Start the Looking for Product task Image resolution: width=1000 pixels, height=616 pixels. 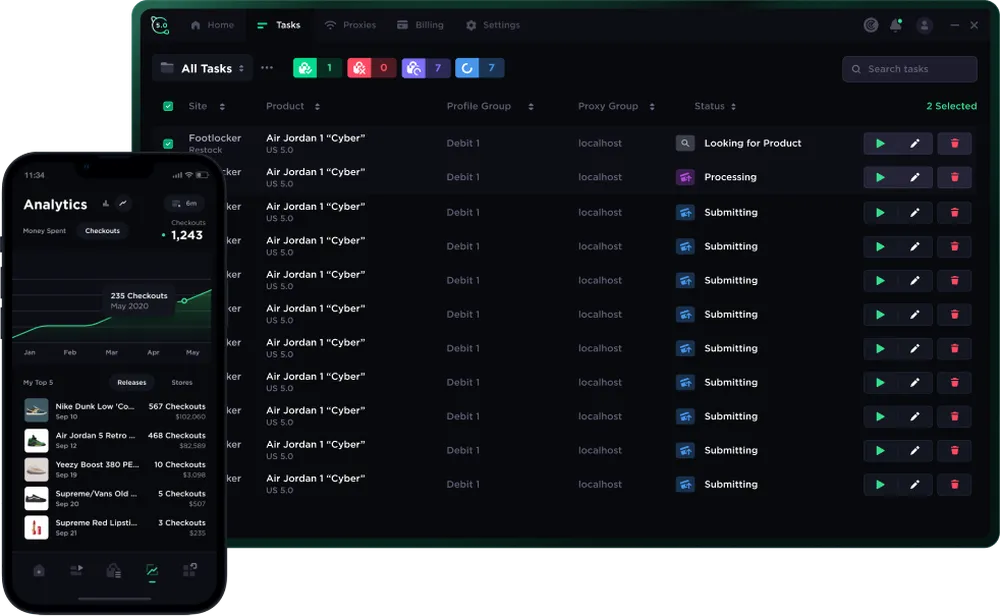click(880, 143)
